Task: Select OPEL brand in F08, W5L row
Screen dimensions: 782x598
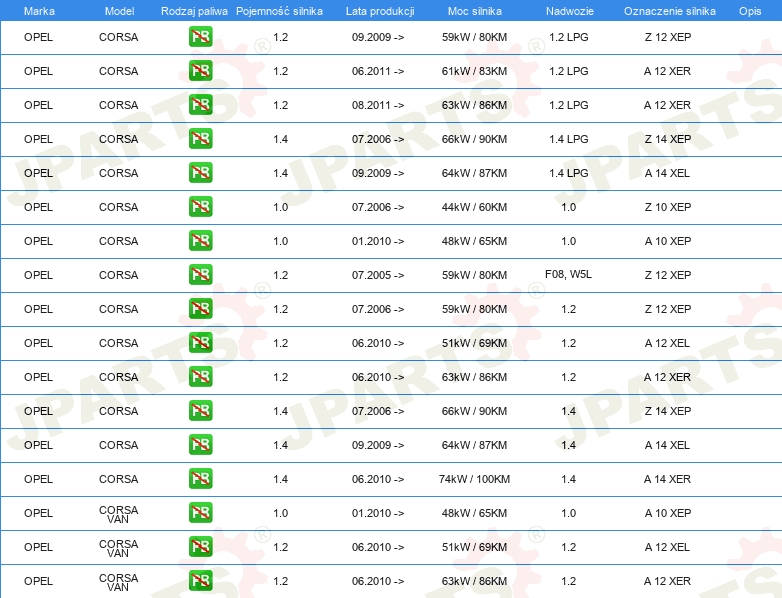Action: click(x=38, y=275)
